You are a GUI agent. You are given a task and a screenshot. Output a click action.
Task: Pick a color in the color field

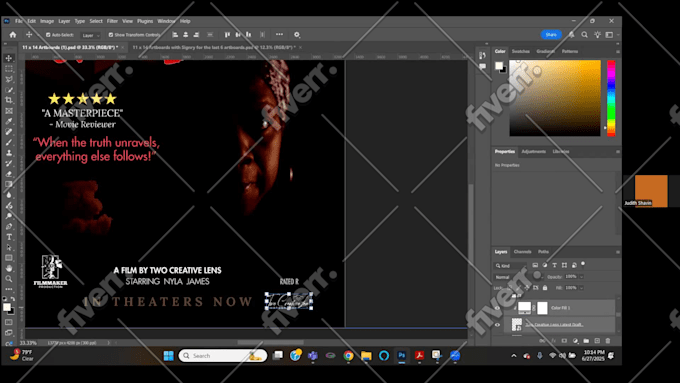[555, 98]
